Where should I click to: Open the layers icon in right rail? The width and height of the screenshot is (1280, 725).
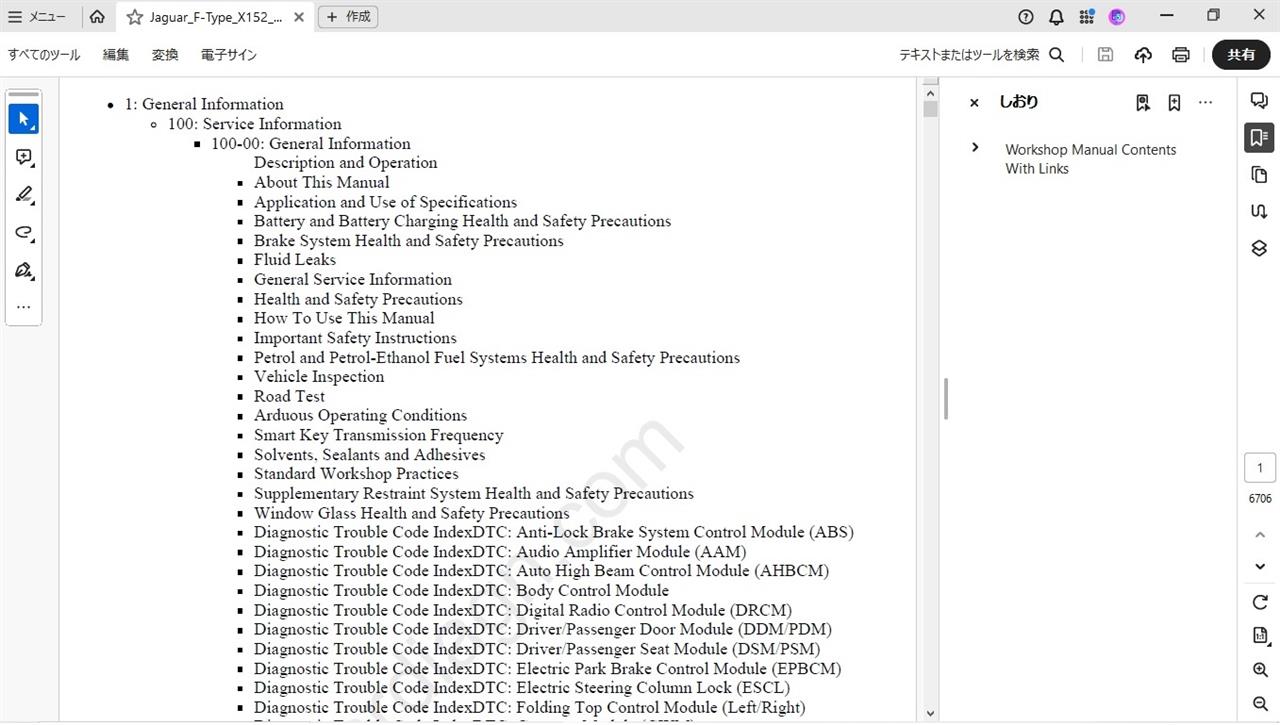pos(1259,248)
